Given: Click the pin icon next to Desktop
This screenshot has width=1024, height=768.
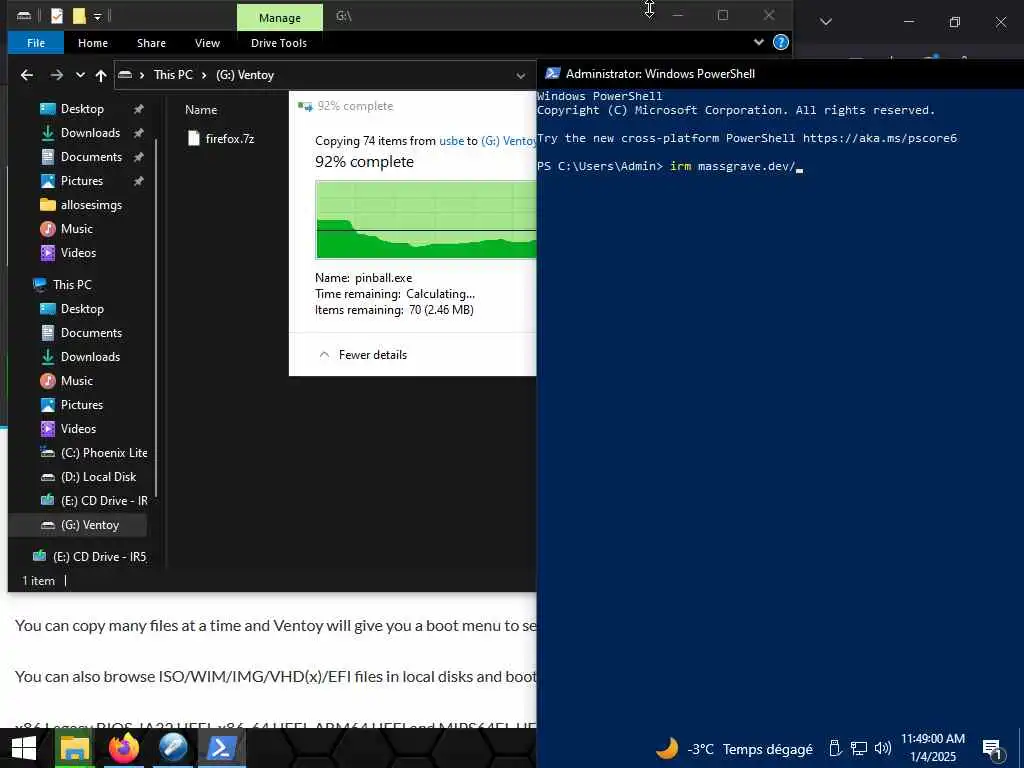Looking at the screenshot, I should point(138,109).
